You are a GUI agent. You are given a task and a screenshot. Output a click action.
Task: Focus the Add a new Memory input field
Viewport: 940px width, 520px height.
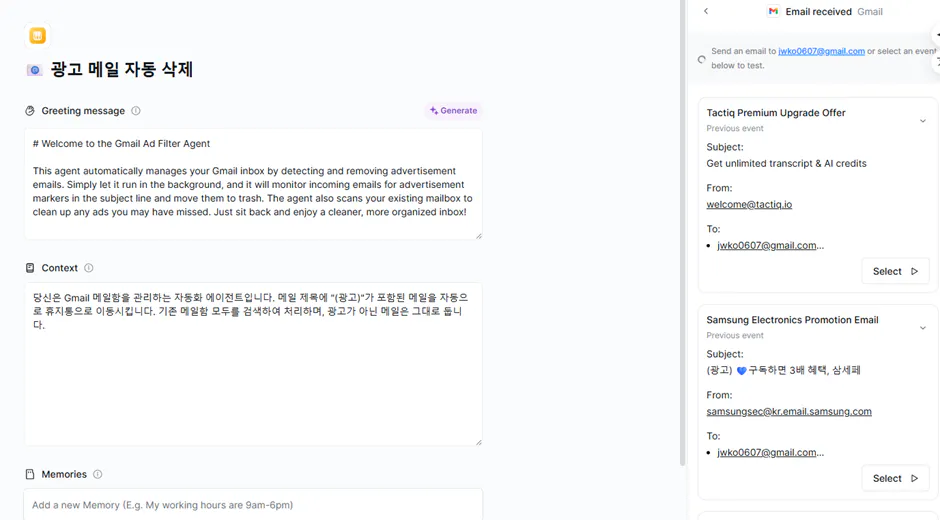(x=253, y=504)
